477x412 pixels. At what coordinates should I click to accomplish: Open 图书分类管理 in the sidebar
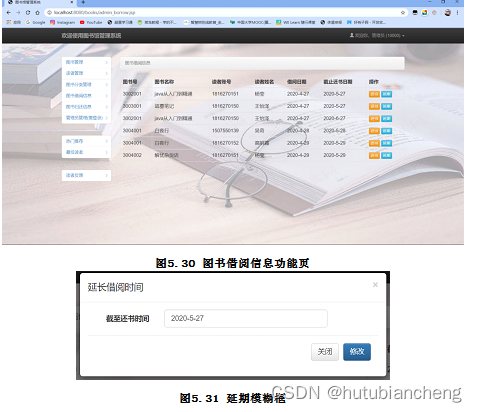86,85
